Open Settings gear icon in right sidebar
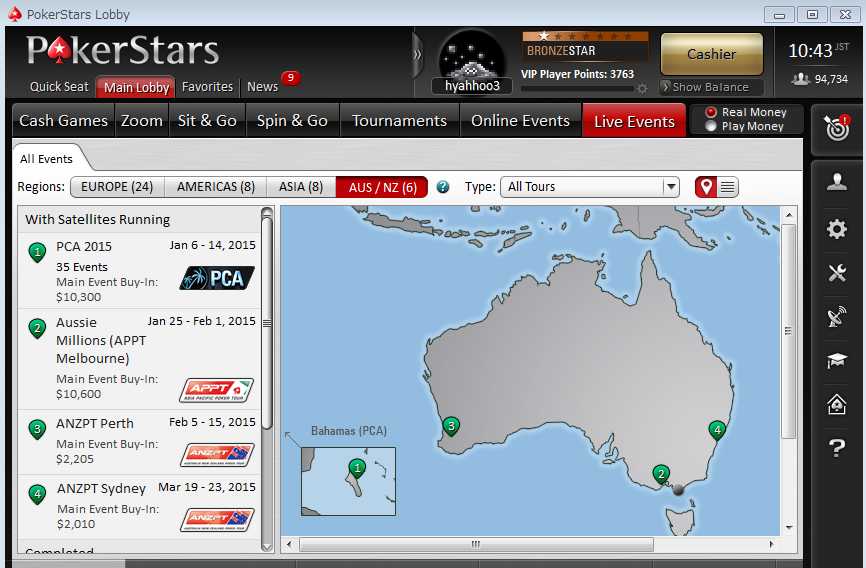 point(837,229)
